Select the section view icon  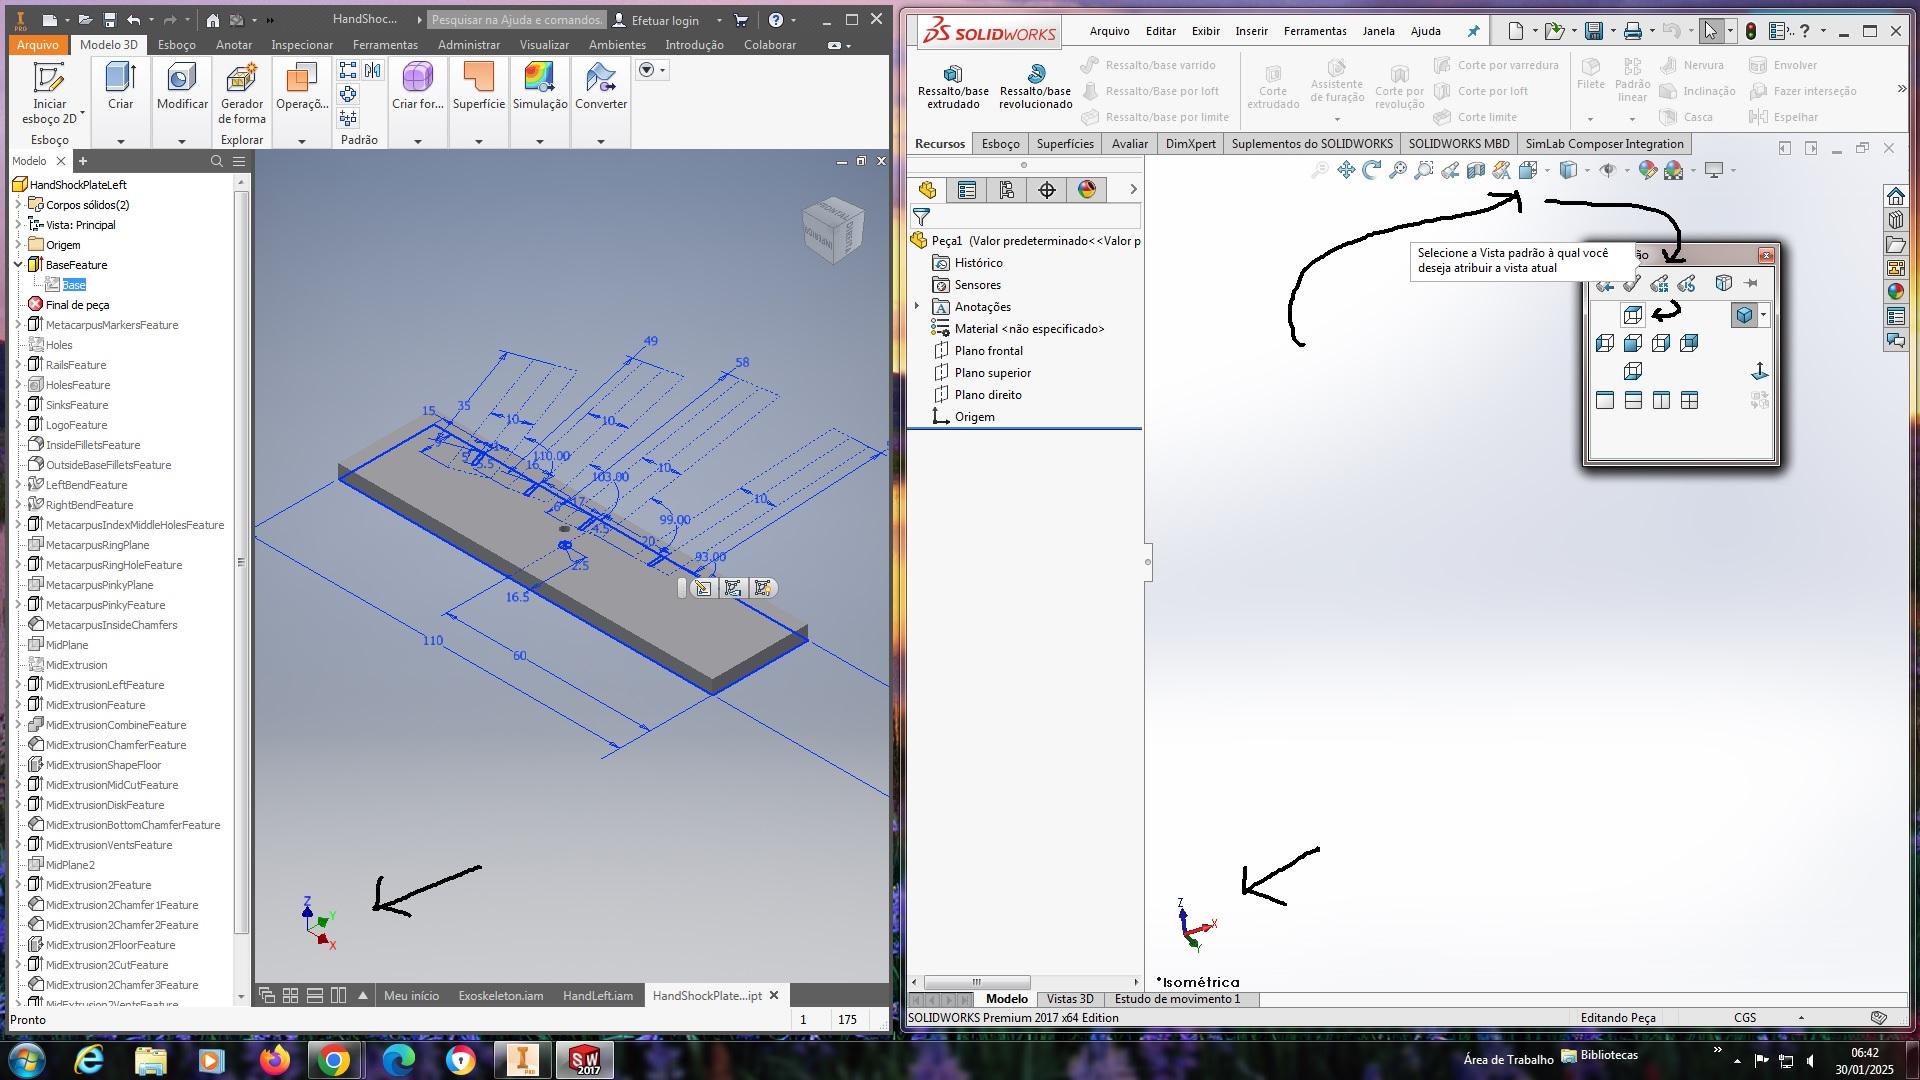(x=1476, y=171)
